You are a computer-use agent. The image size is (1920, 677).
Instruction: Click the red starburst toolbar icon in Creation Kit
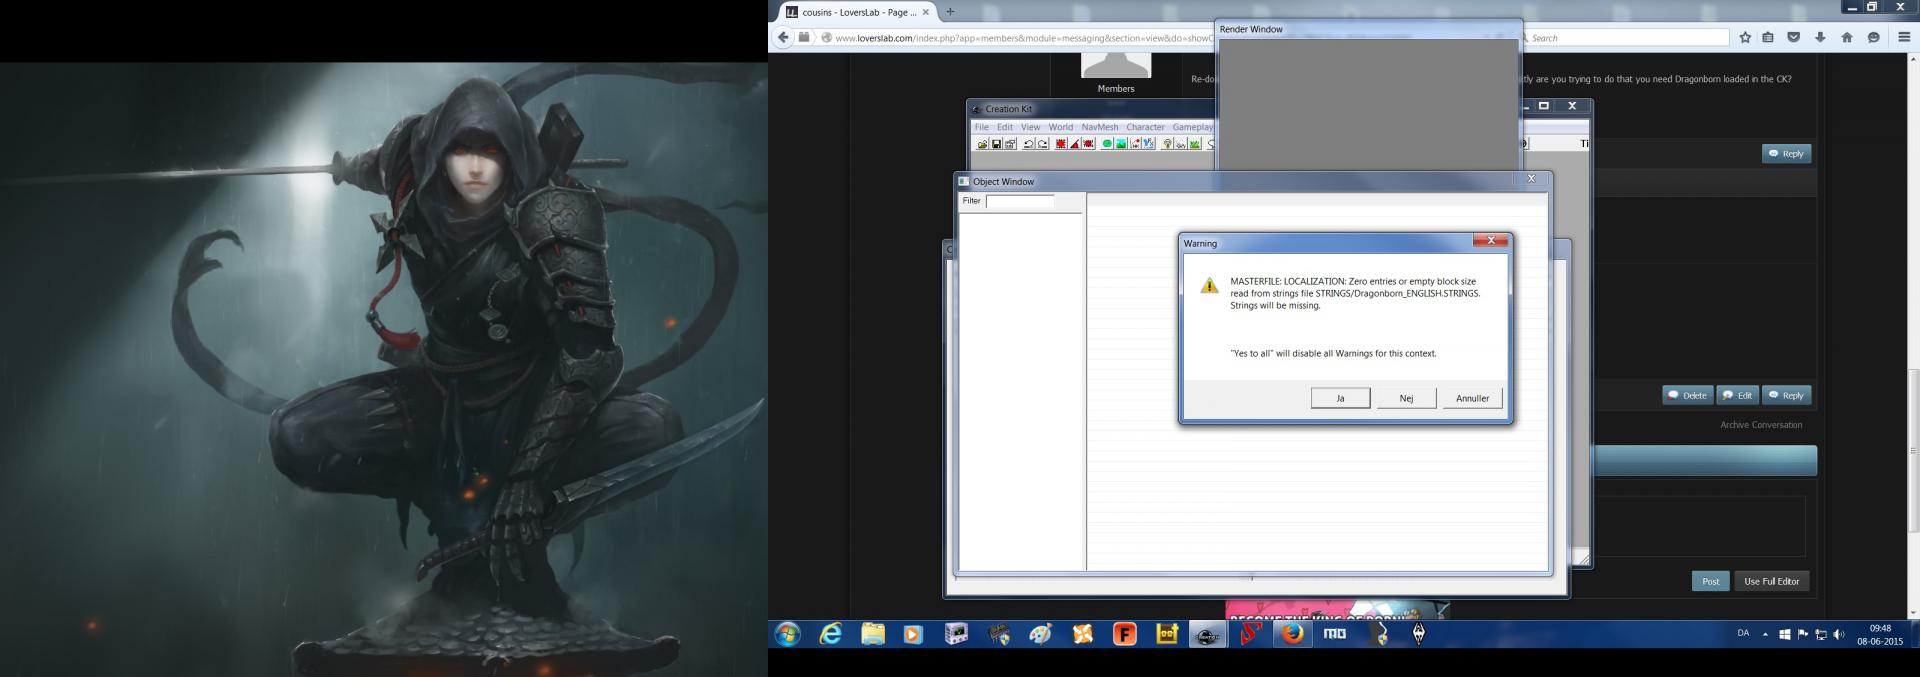point(1061,144)
